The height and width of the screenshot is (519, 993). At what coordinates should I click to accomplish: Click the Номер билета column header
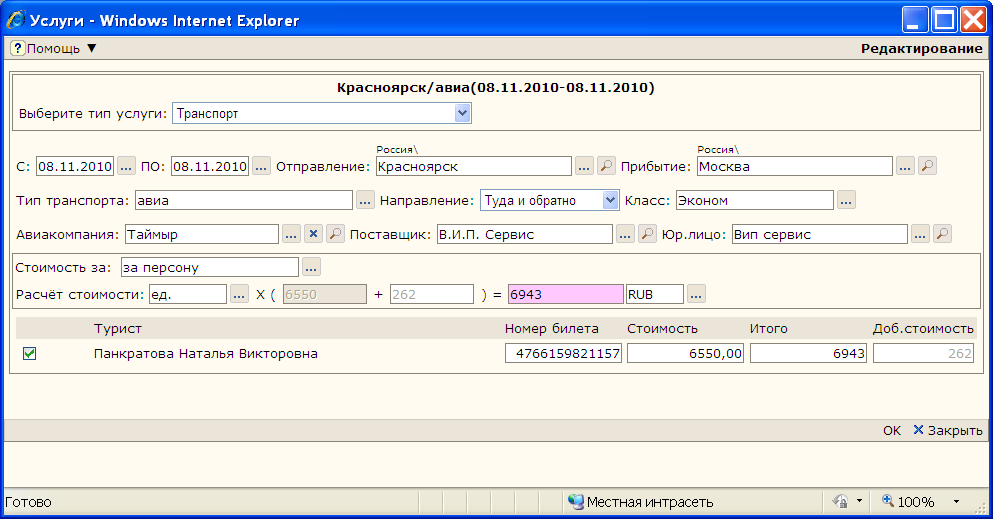(552, 328)
